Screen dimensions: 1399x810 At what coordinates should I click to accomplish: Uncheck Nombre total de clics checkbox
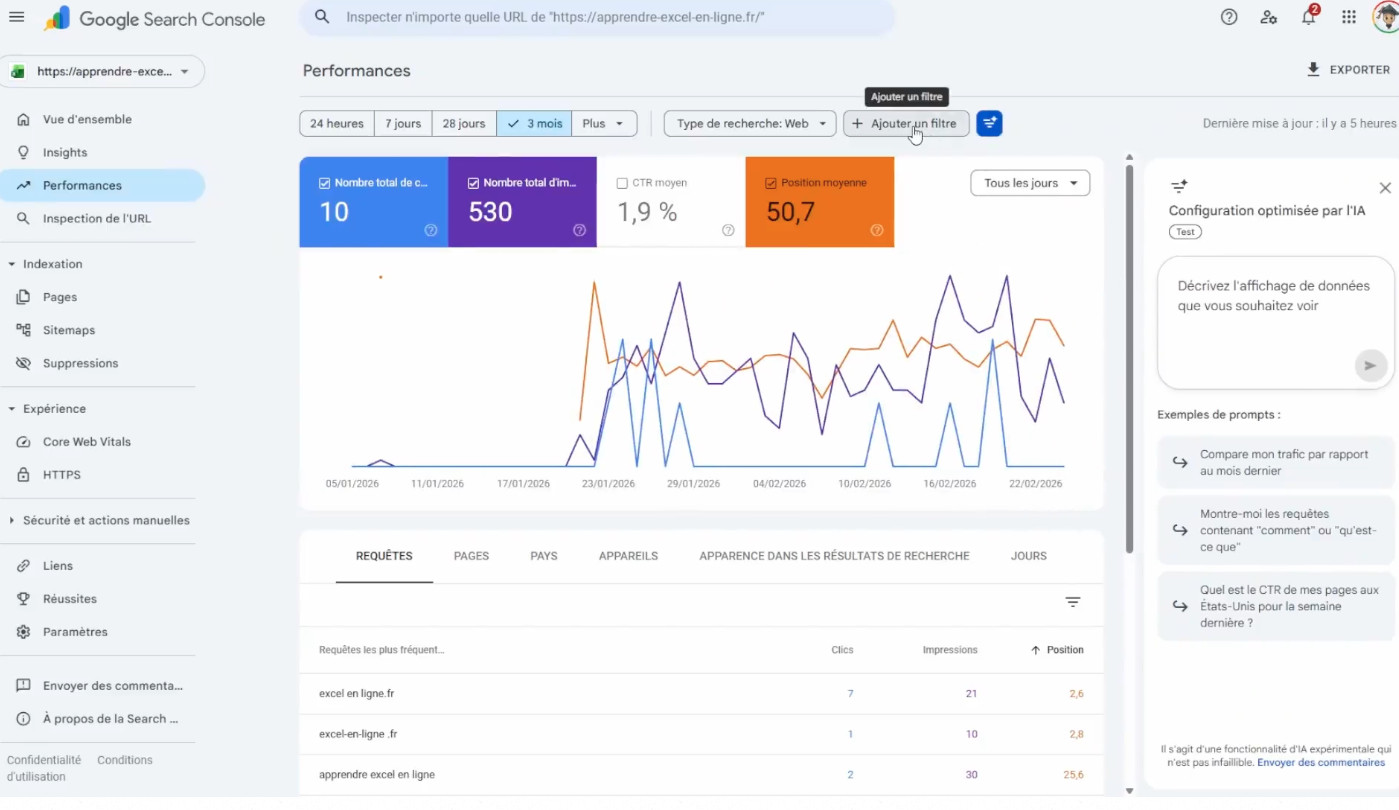point(324,183)
